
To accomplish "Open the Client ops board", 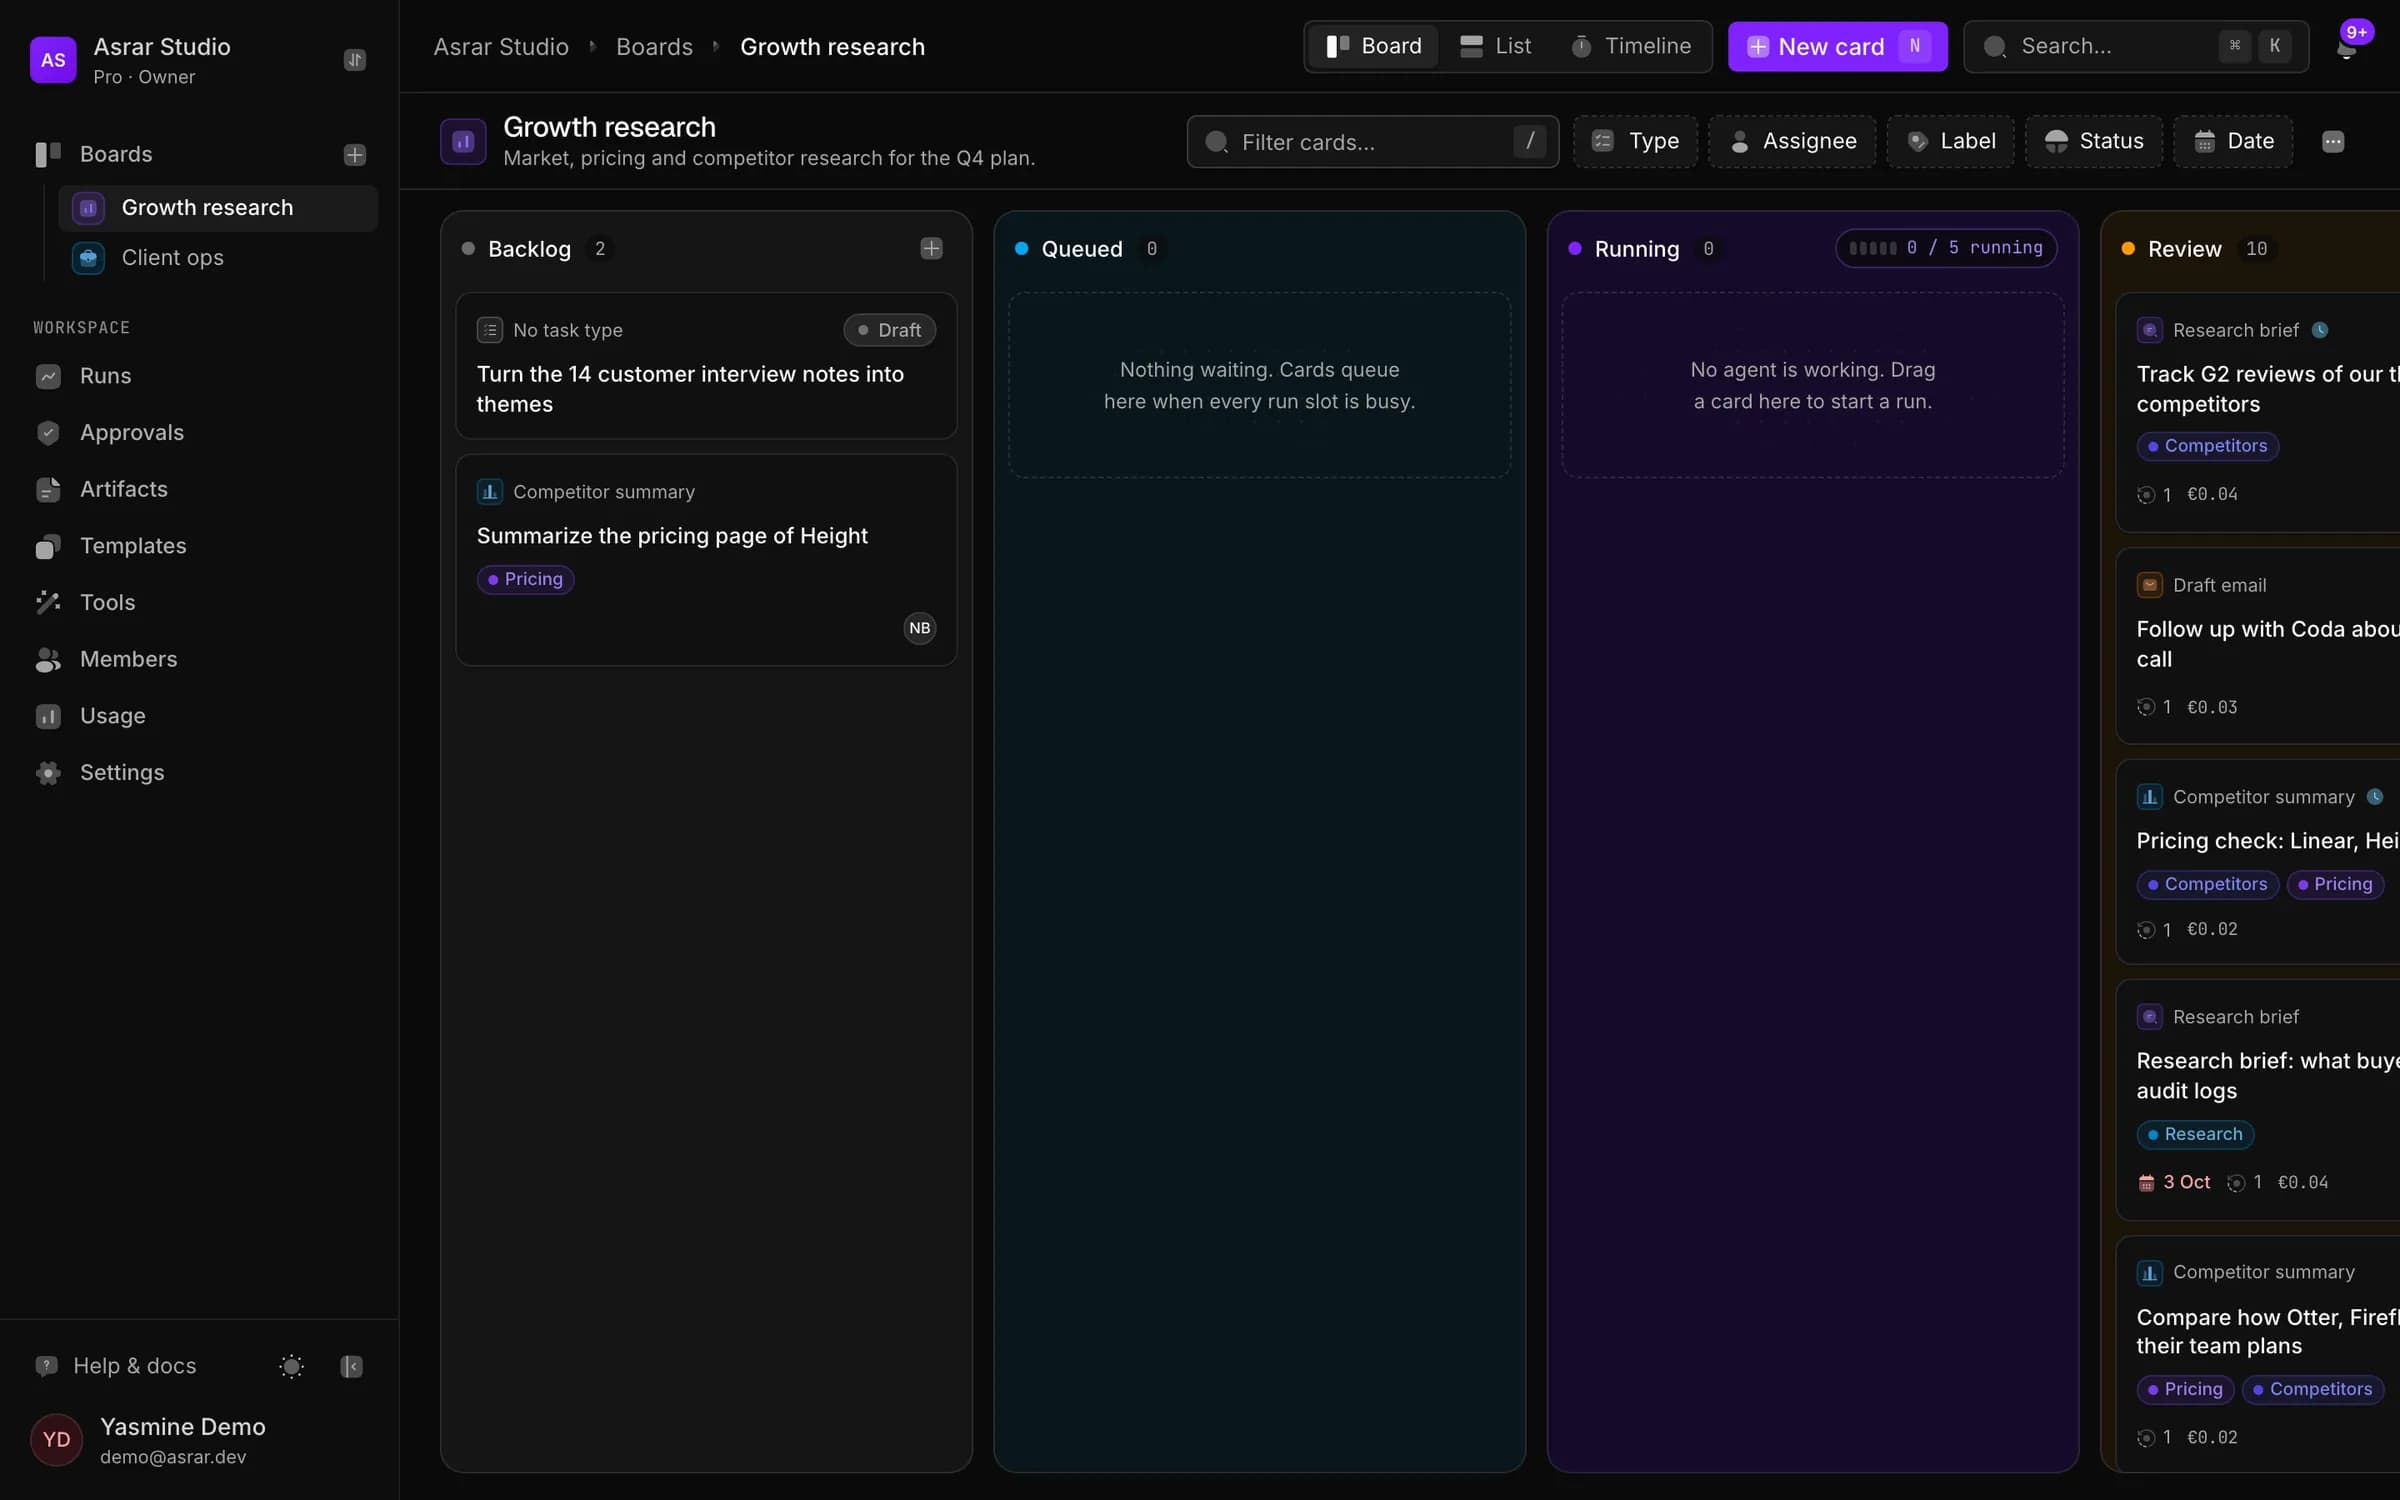I will pos(218,258).
